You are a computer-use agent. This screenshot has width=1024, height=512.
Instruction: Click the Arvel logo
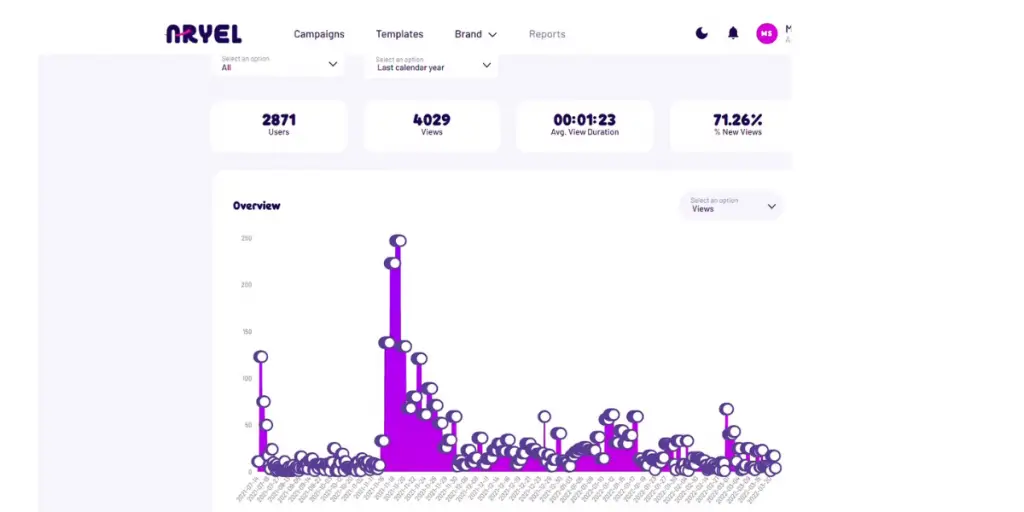coord(203,34)
